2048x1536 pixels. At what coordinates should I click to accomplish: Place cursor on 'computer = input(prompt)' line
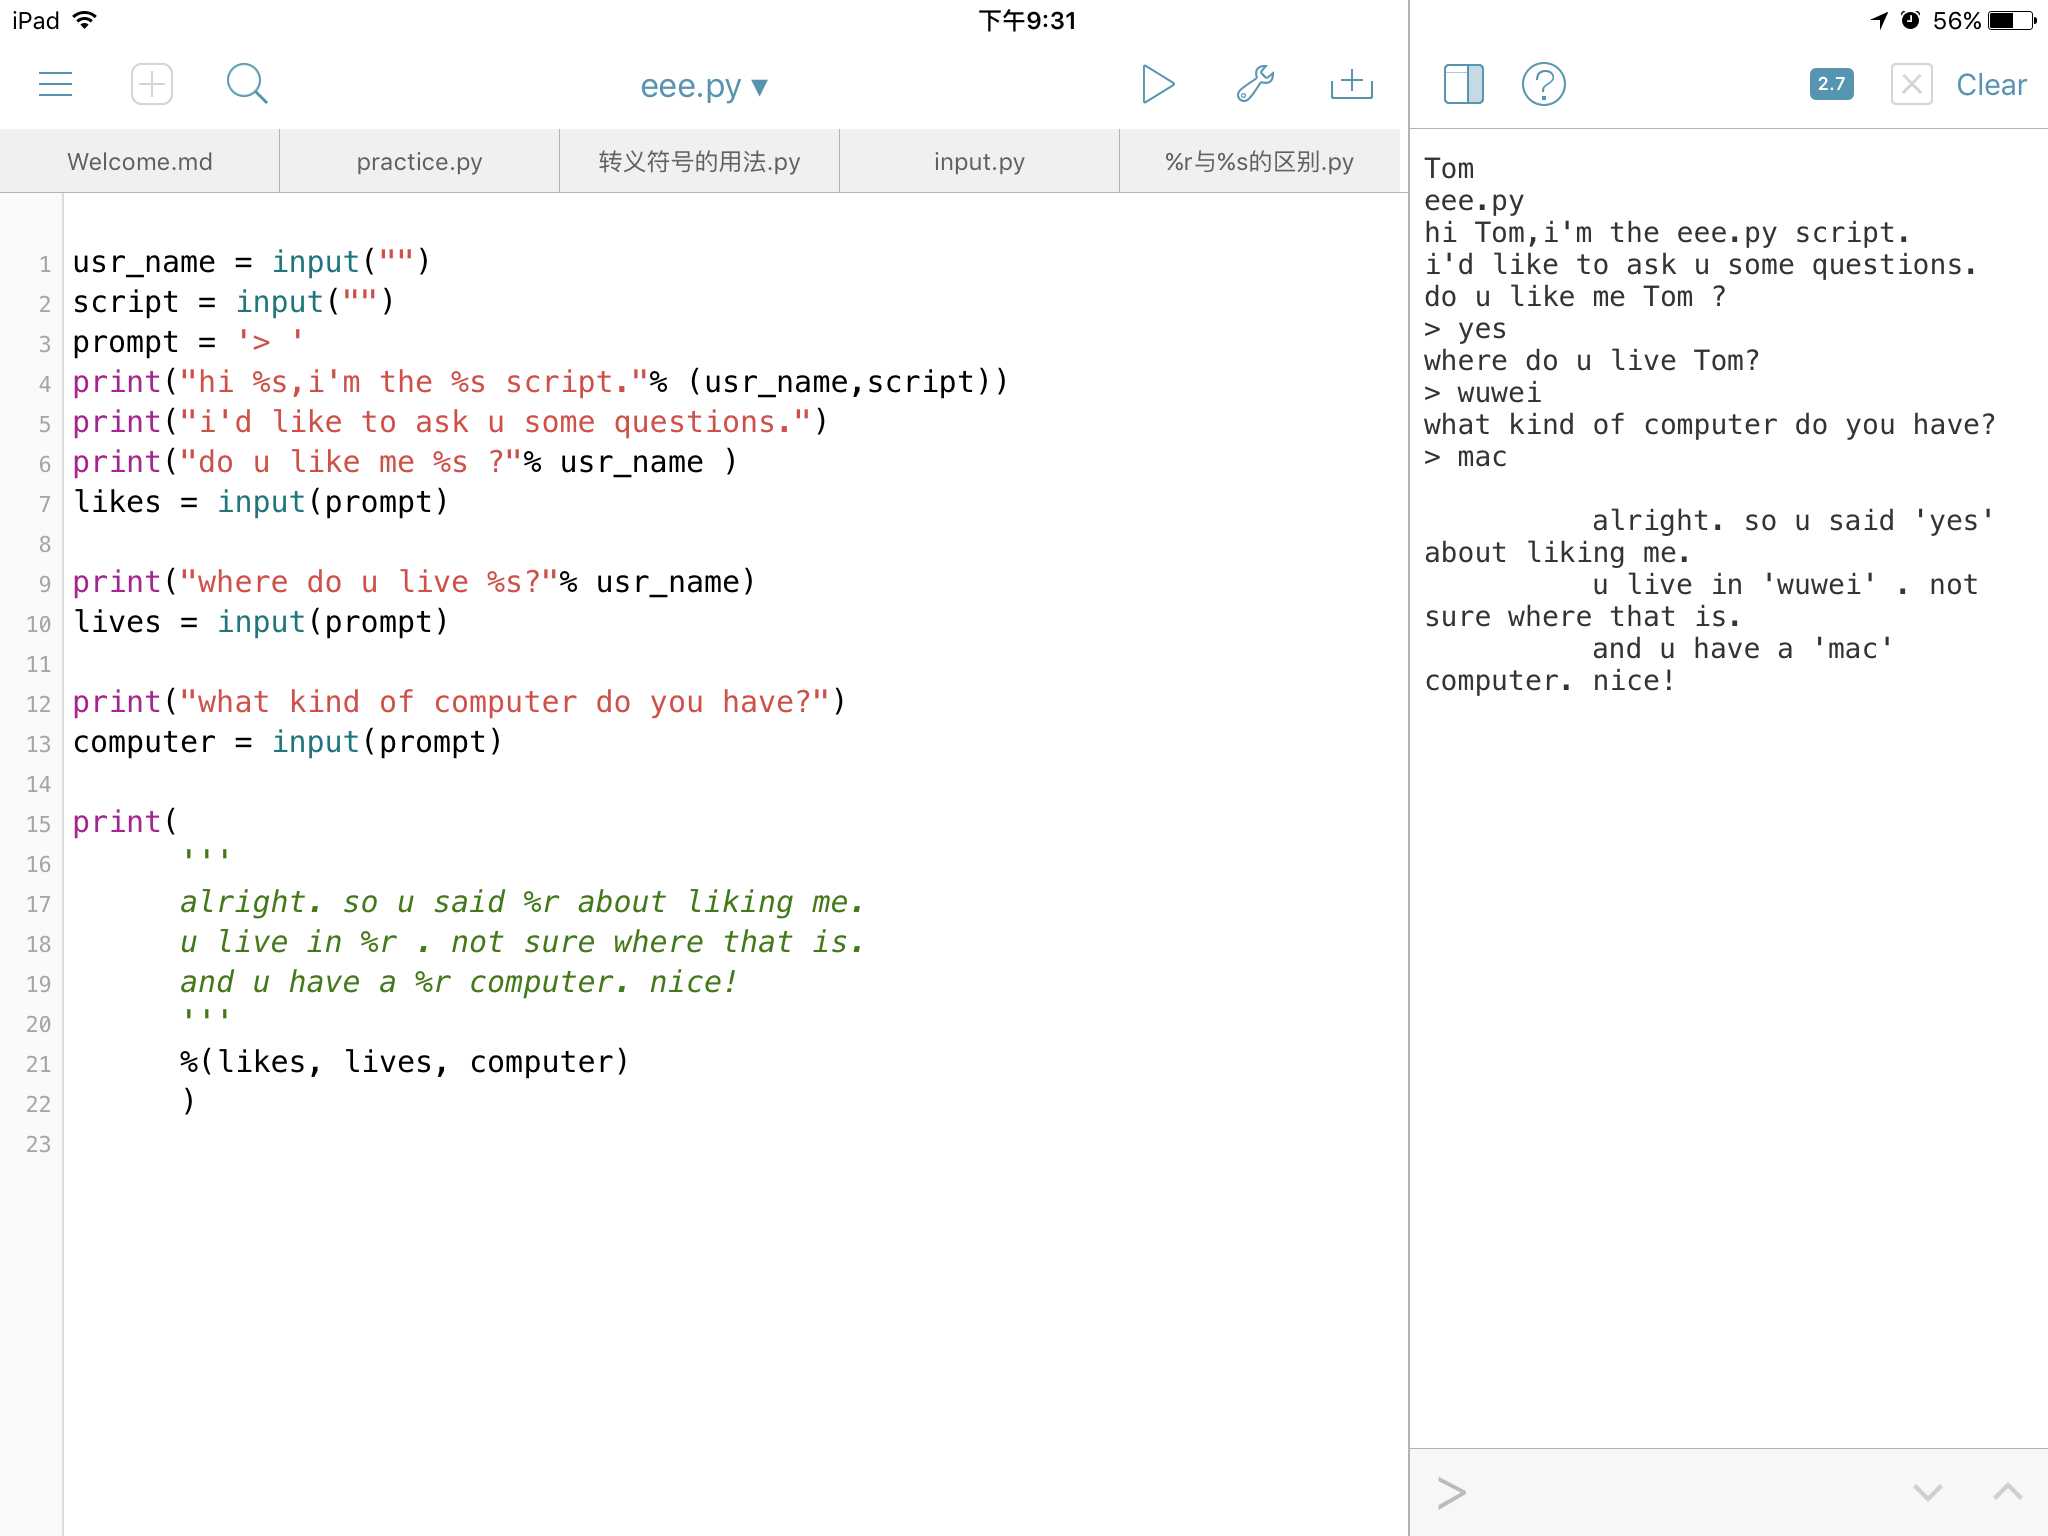pos(287,742)
